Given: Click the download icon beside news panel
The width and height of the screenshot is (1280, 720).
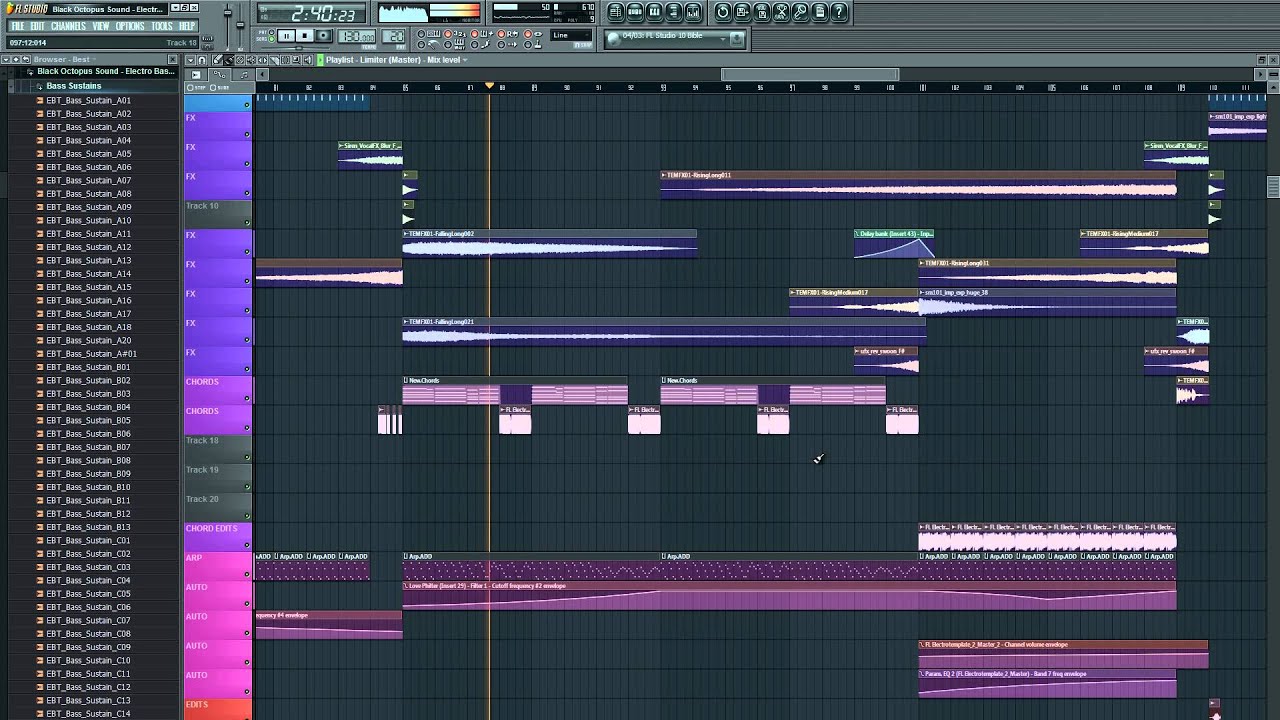Looking at the screenshot, I should (736, 39).
